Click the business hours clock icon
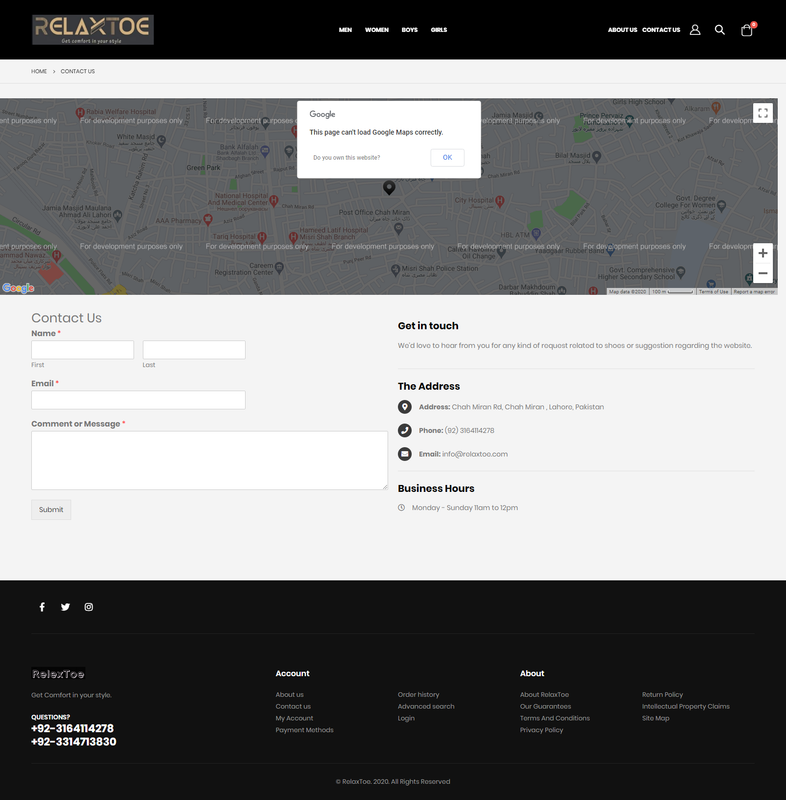The height and width of the screenshot is (800, 786). 401,508
